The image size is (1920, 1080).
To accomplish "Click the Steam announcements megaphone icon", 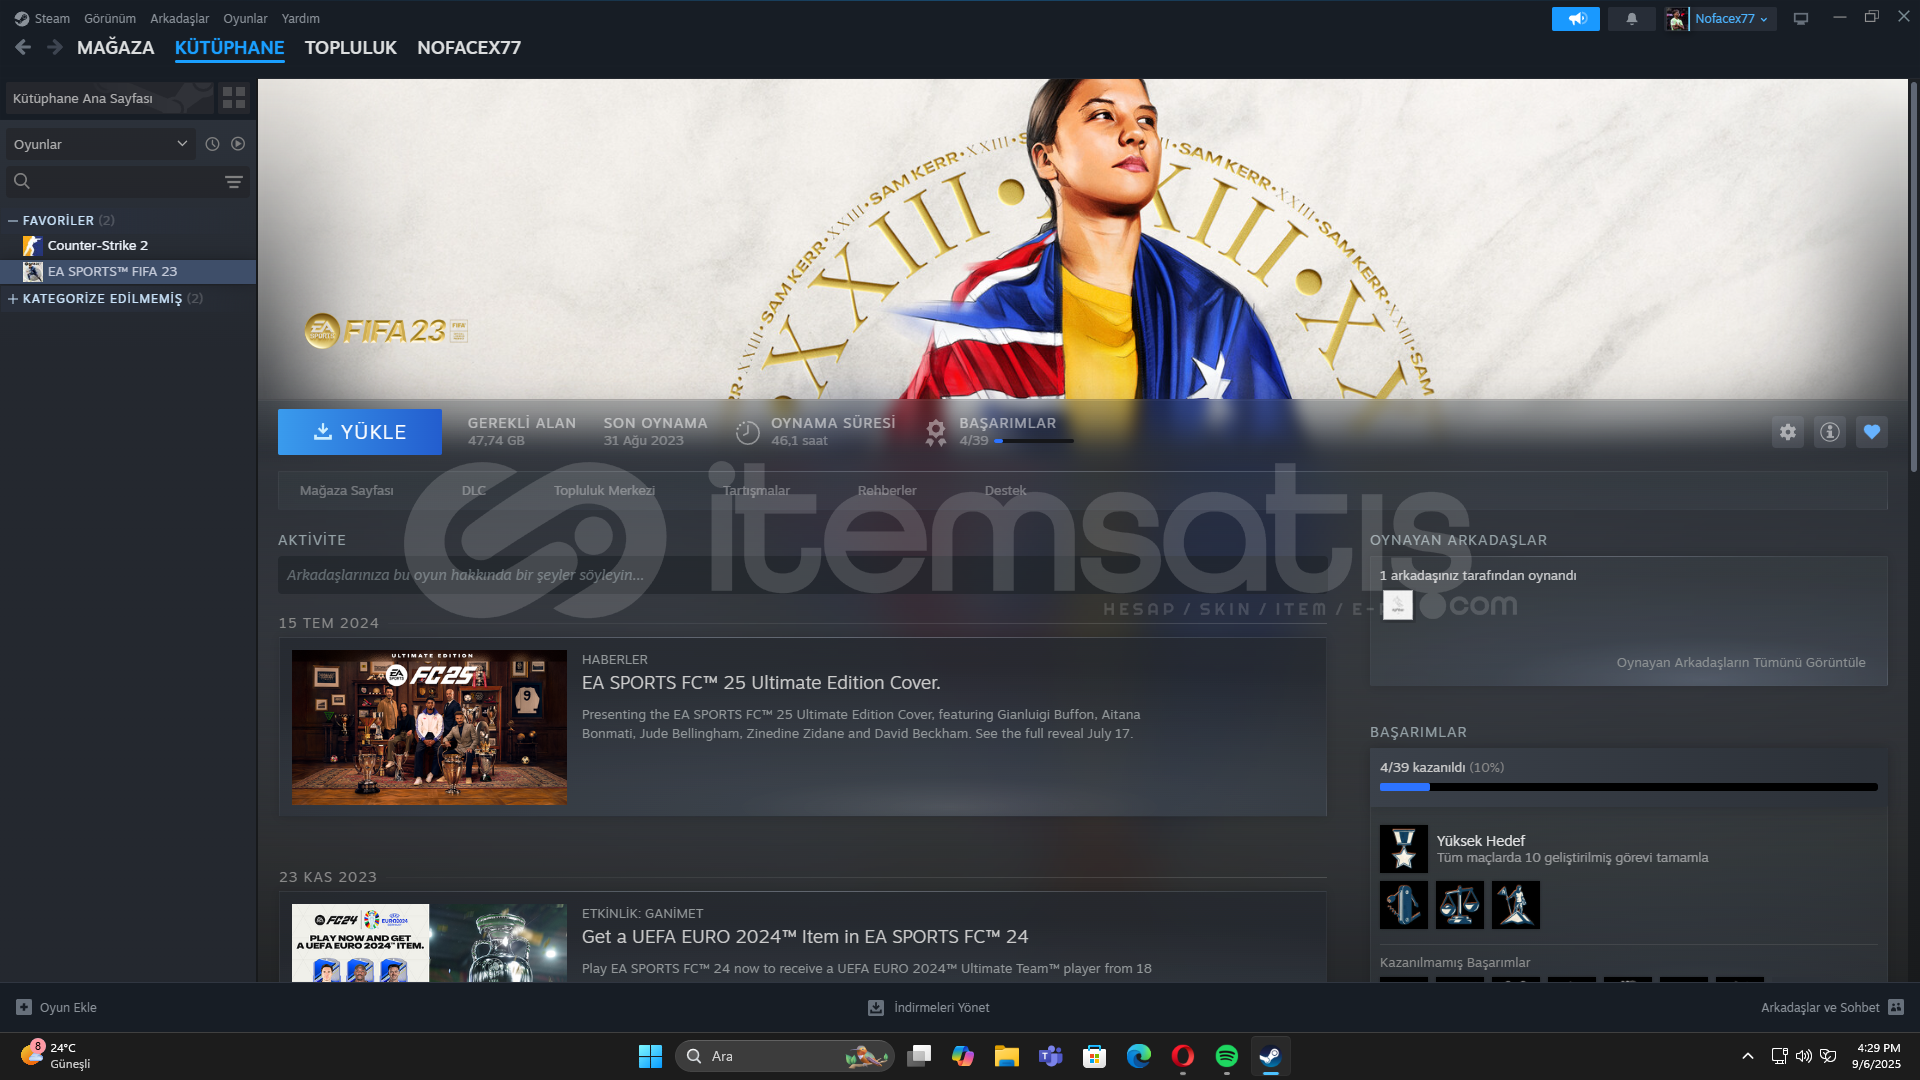I will [x=1575, y=19].
